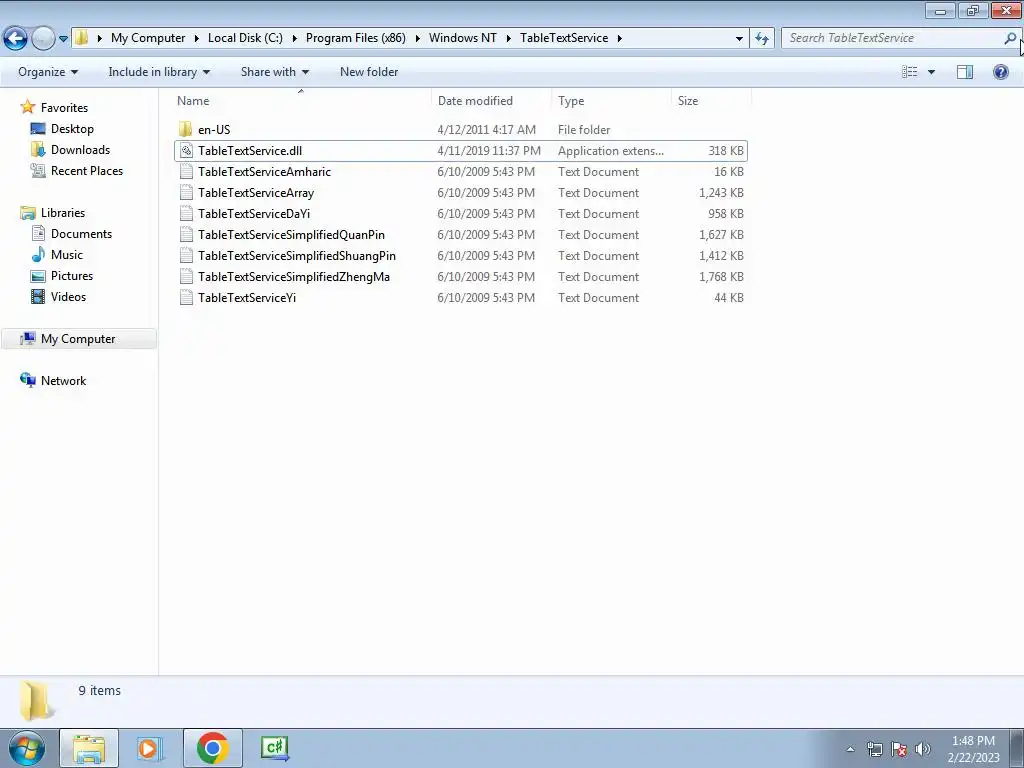Open Desktop in Favorites
Screen dimensions: 1024x768
(72, 129)
